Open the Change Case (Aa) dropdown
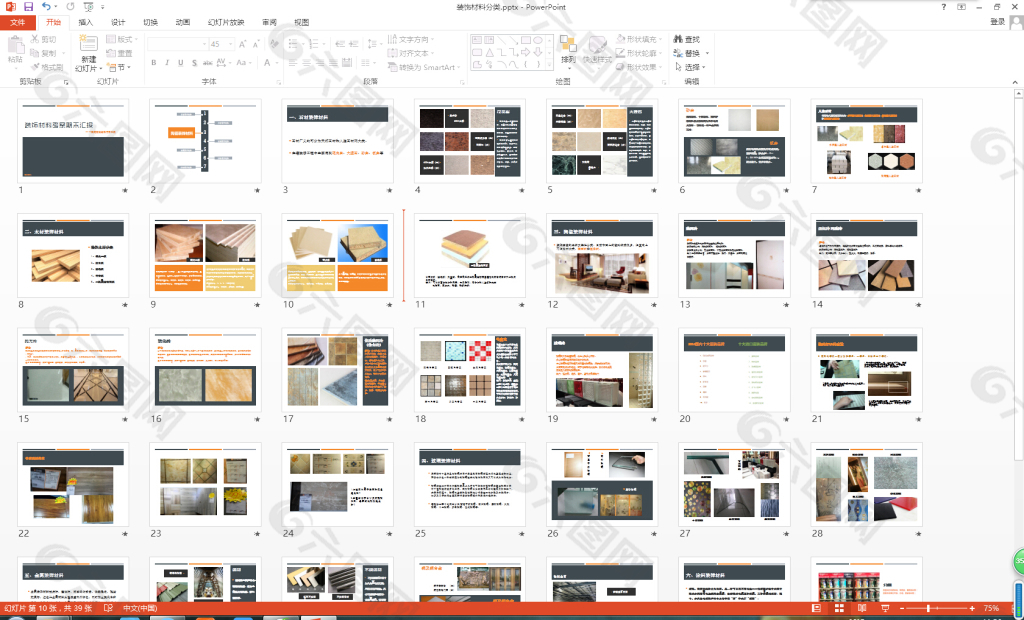Screen dimensions: 1024x620 point(243,63)
